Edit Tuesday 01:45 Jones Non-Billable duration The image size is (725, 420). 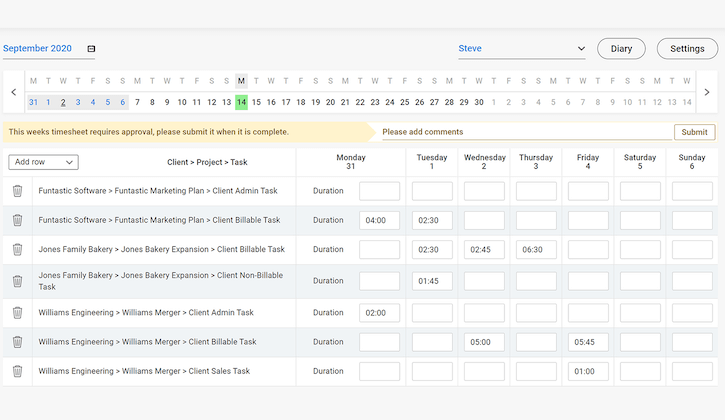click(x=432, y=281)
